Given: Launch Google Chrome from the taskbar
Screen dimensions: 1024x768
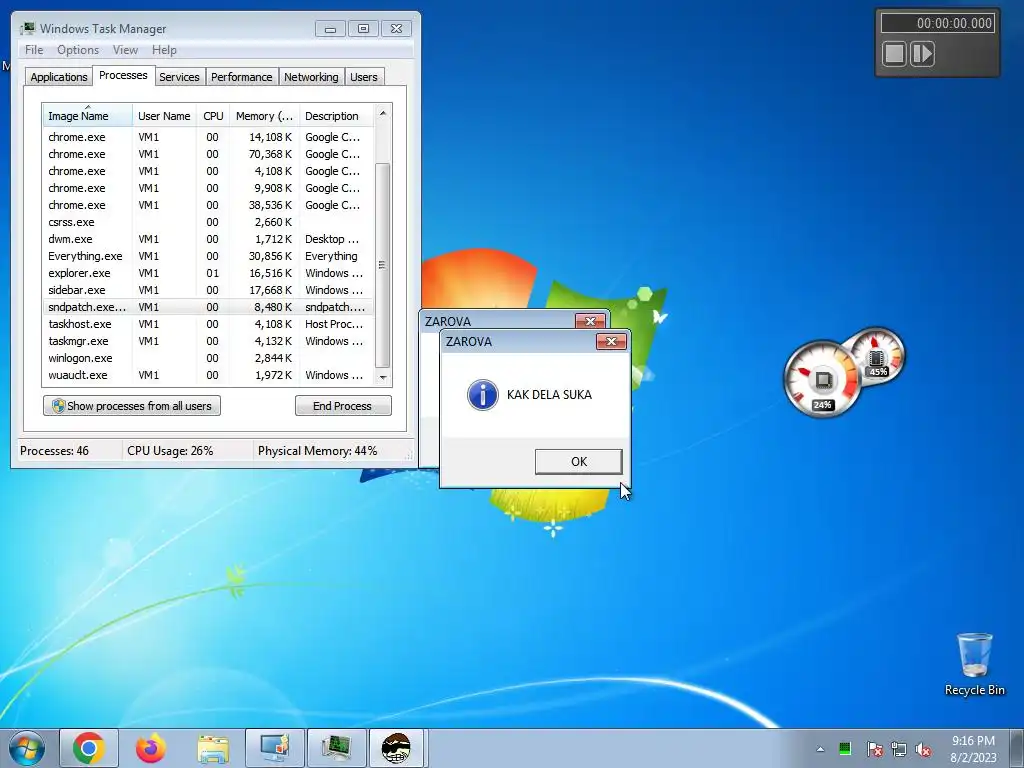Looking at the screenshot, I should tap(89, 748).
